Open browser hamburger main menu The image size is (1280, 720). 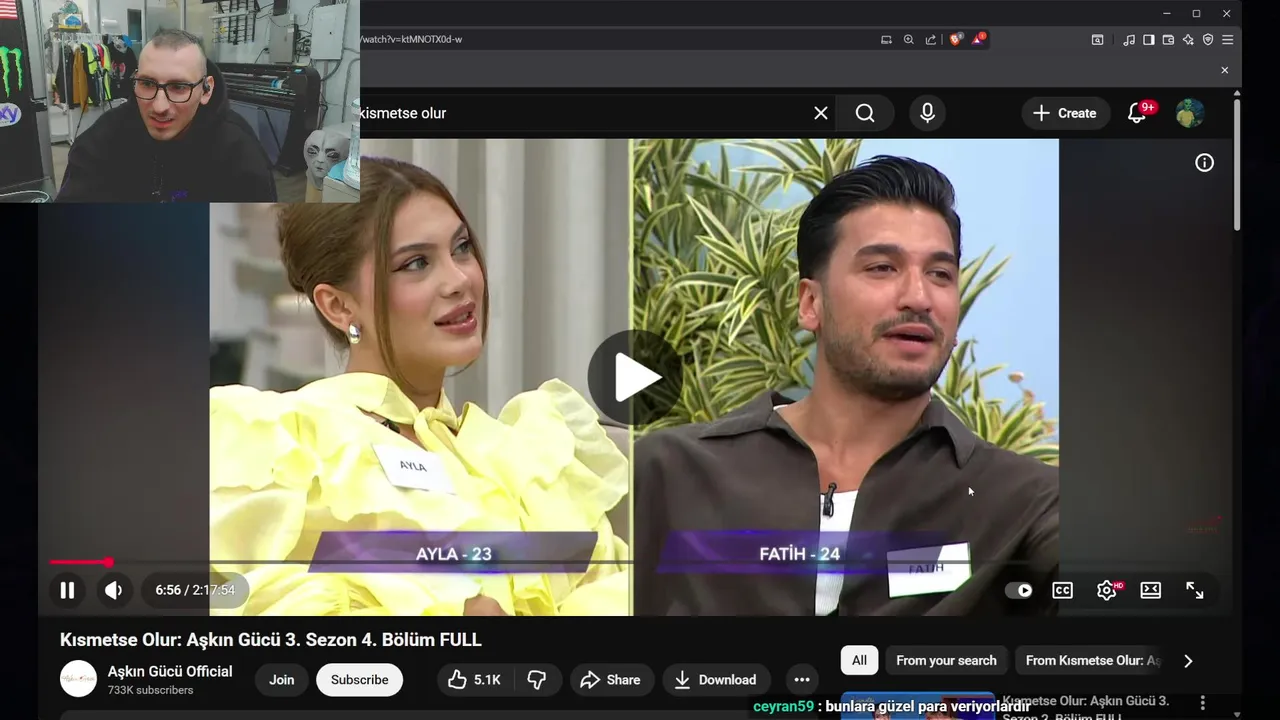point(1227,39)
